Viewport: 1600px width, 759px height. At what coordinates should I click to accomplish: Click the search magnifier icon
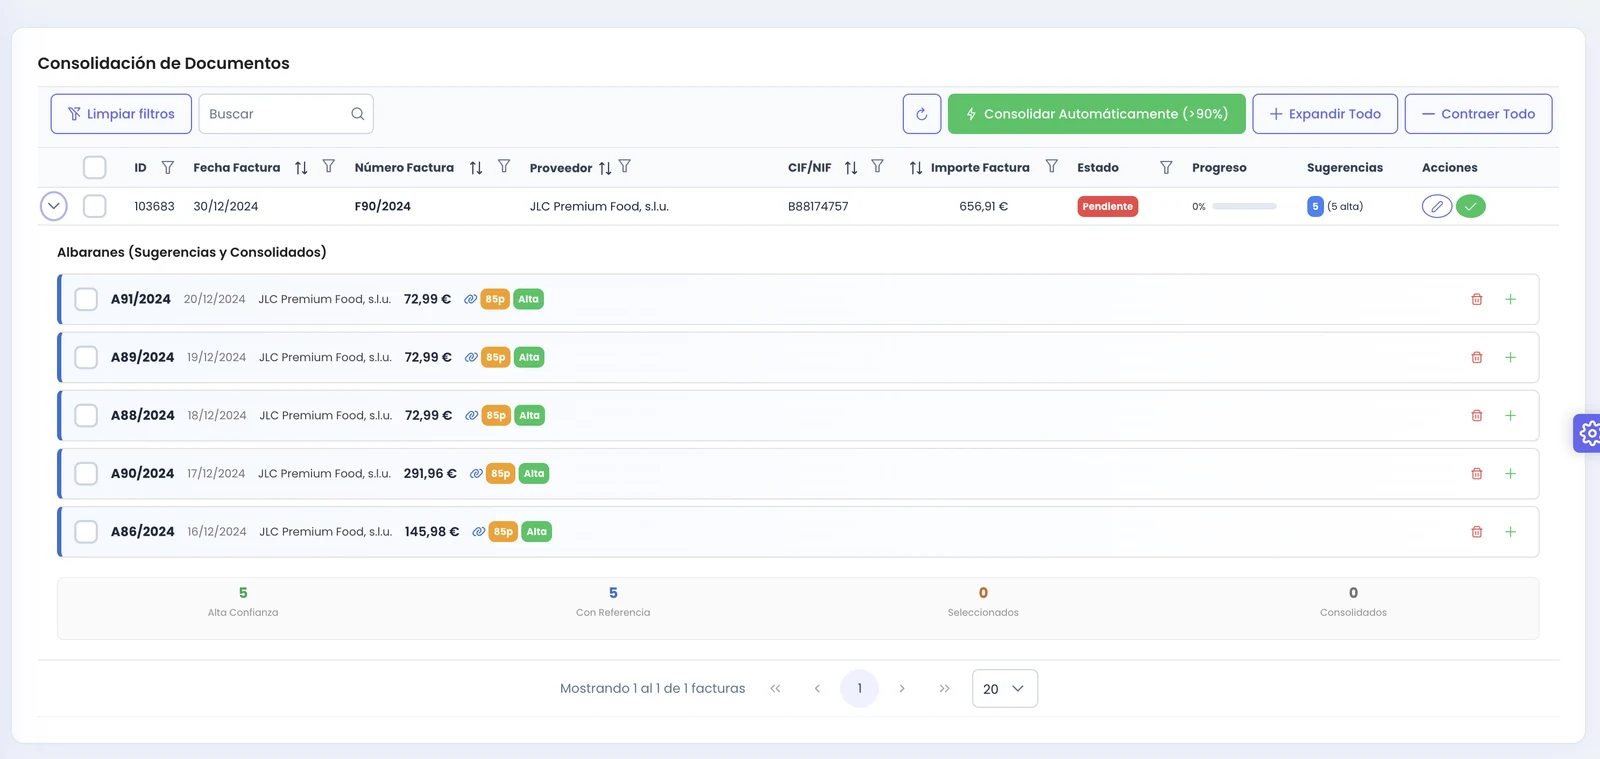357,114
